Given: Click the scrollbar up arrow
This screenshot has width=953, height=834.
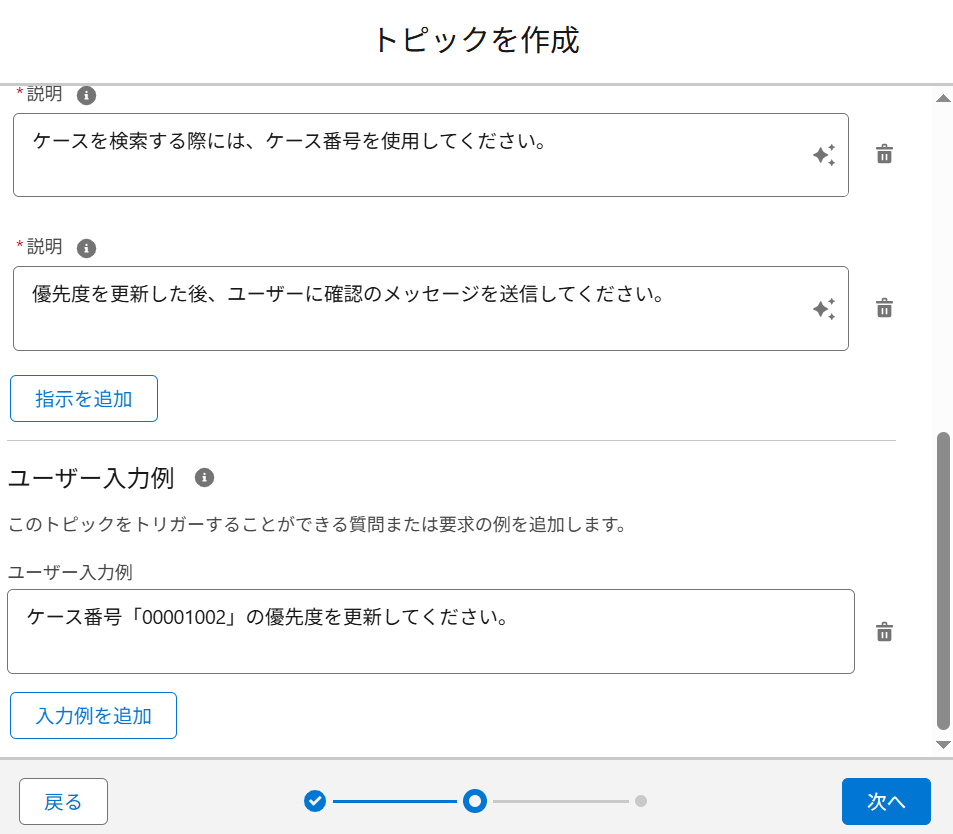Looking at the screenshot, I should pyautogui.click(x=943, y=98).
